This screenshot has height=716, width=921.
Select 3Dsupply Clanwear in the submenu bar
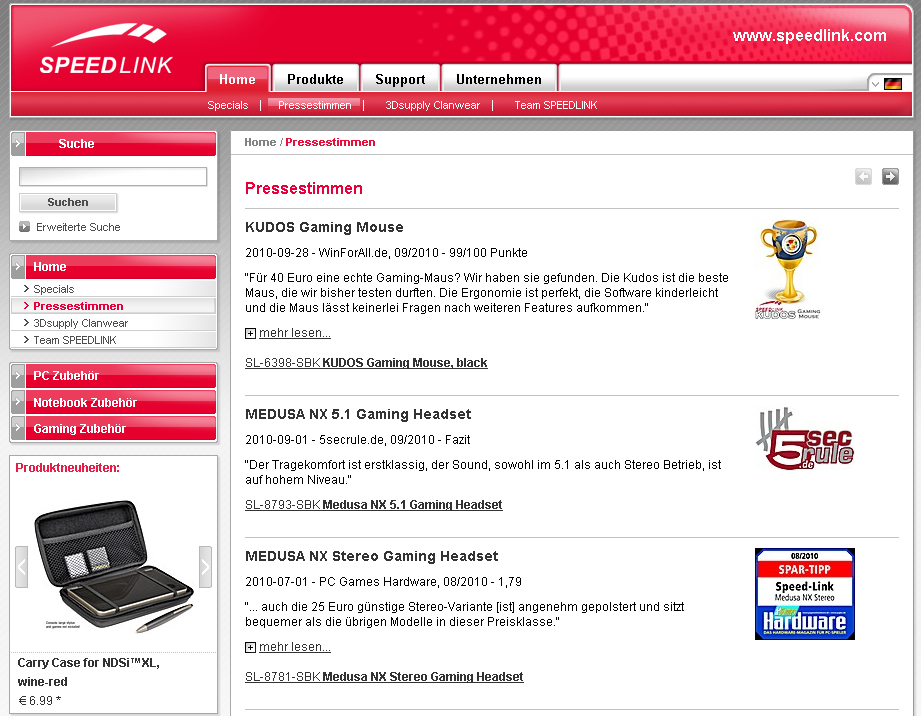click(432, 105)
